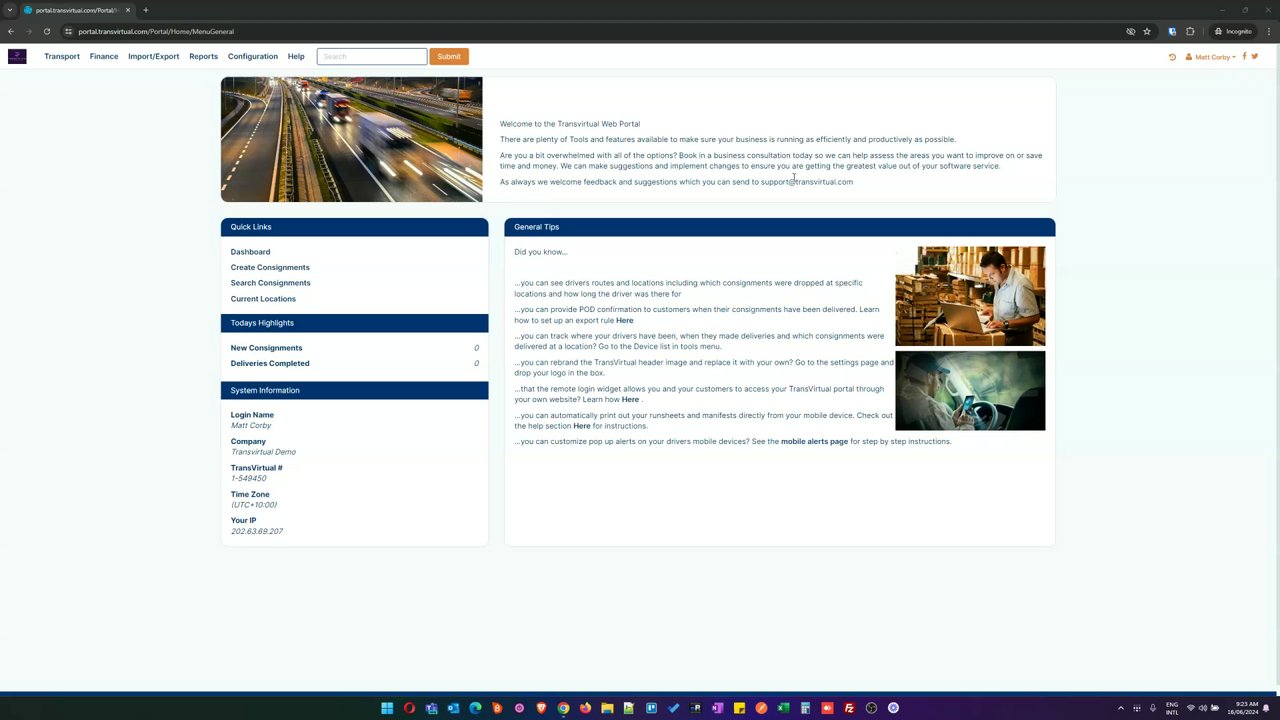This screenshot has width=1280, height=720.
Task: Open the mobile alerts page link
Action: (814, 442)
